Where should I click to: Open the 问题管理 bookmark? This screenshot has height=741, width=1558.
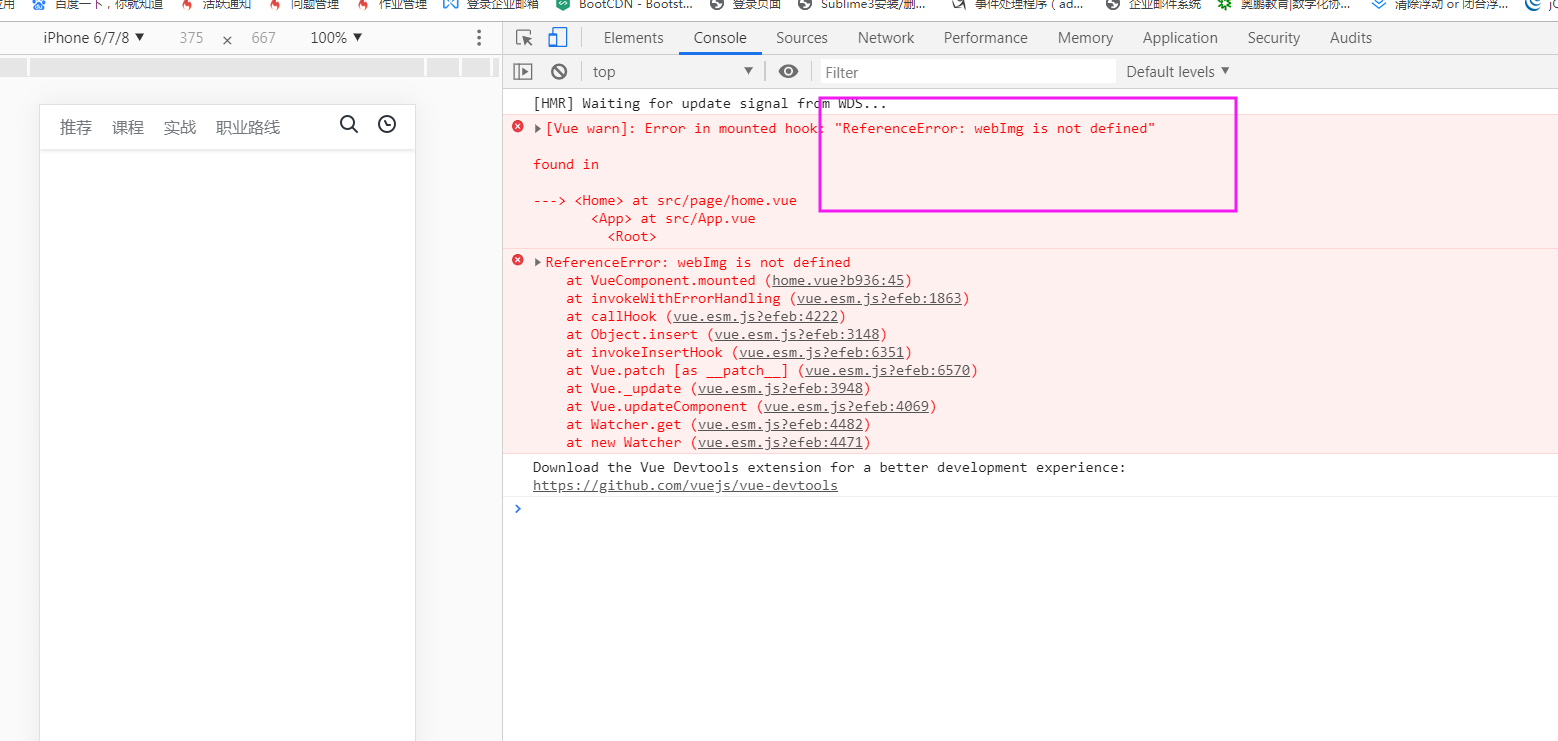coord(304,4)
